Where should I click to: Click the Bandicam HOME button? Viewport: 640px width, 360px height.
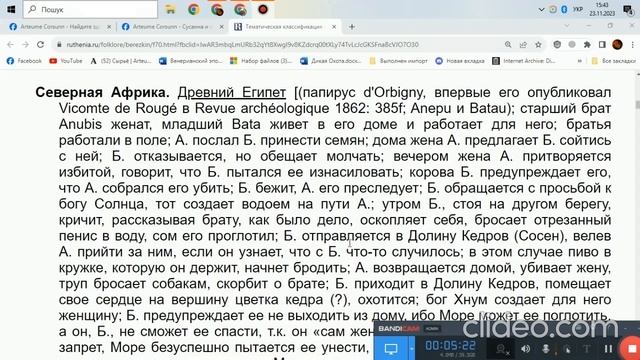(x=432, y=329)
